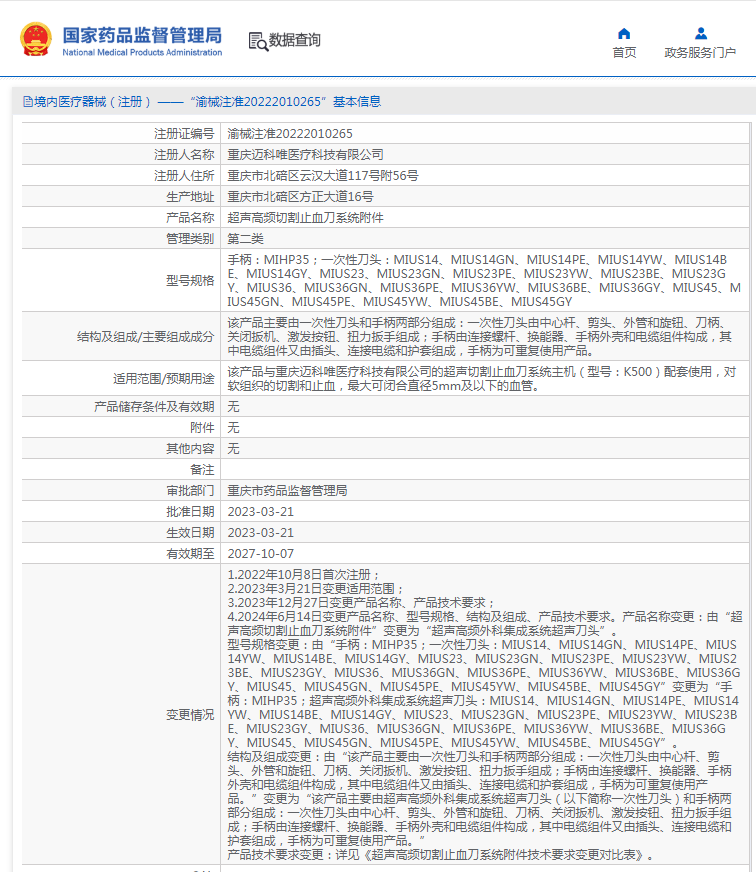This screenshot has height=872, width=756.
Task: Click the document icon before 境内医疗器械
Action: (x=27, y=102)
